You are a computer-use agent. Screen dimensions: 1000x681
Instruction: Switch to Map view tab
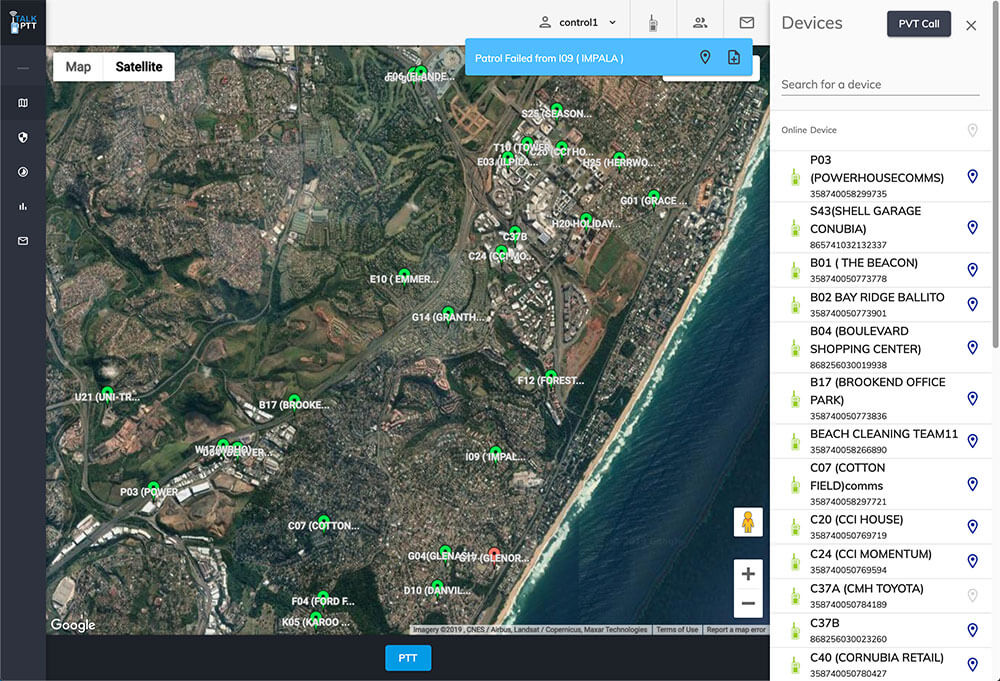[x=78, y=67]
